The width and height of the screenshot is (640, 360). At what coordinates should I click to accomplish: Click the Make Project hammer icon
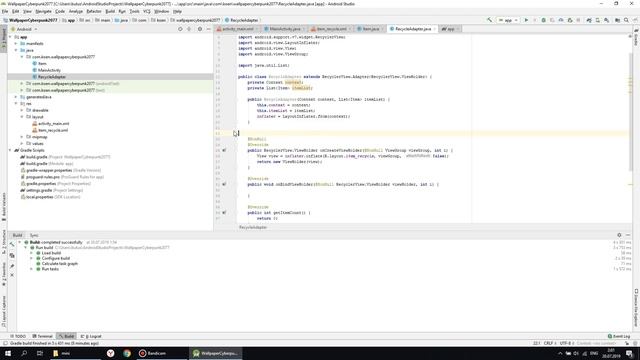click(489, 20)
